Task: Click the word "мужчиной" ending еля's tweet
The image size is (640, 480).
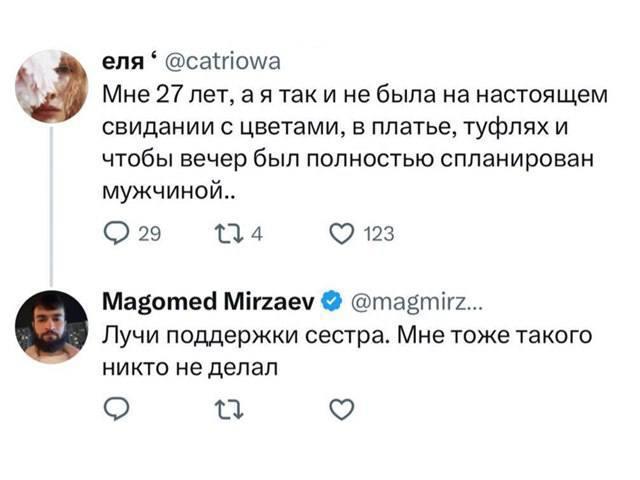Action: [160, 192]
